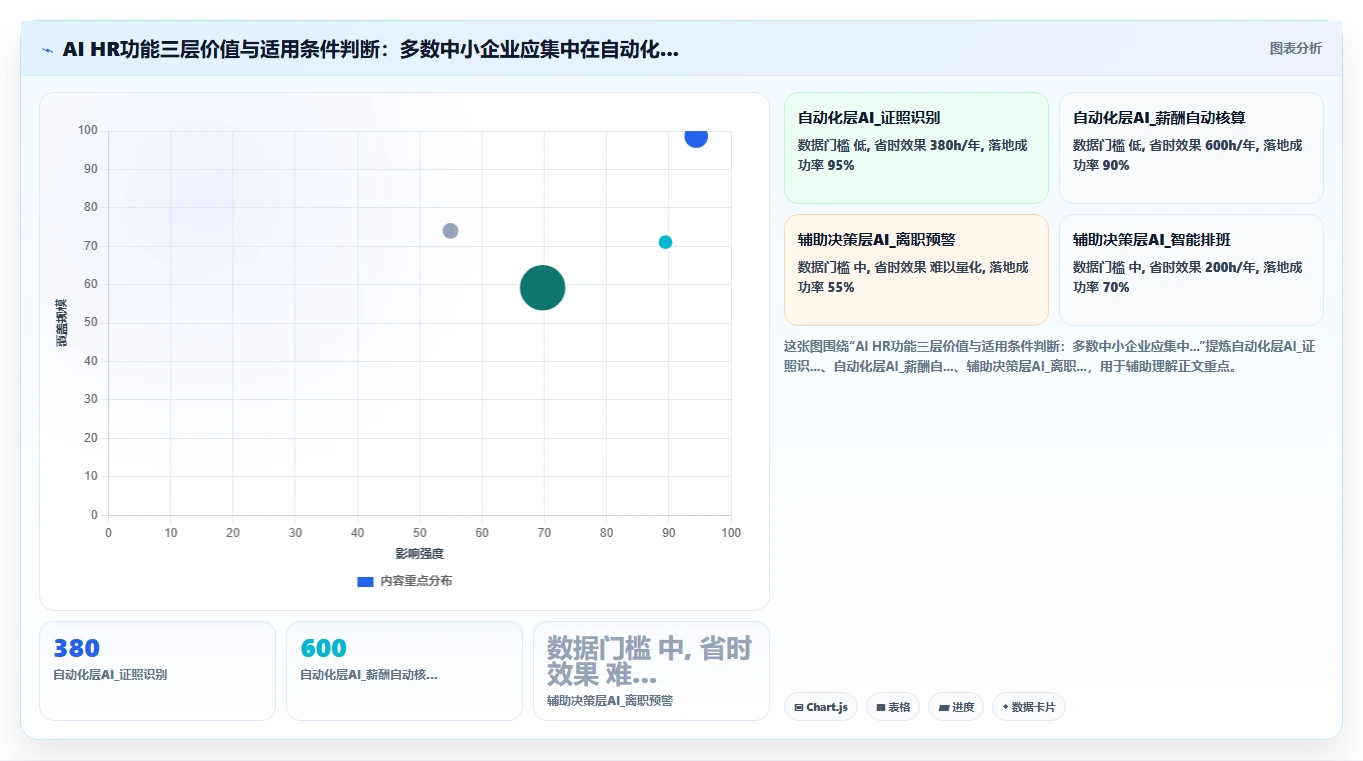The height and width of the screenshot is (761, 1363).
Task: Click the chart title beginning AI HR功能三层价值
Action: coord(370,50)
